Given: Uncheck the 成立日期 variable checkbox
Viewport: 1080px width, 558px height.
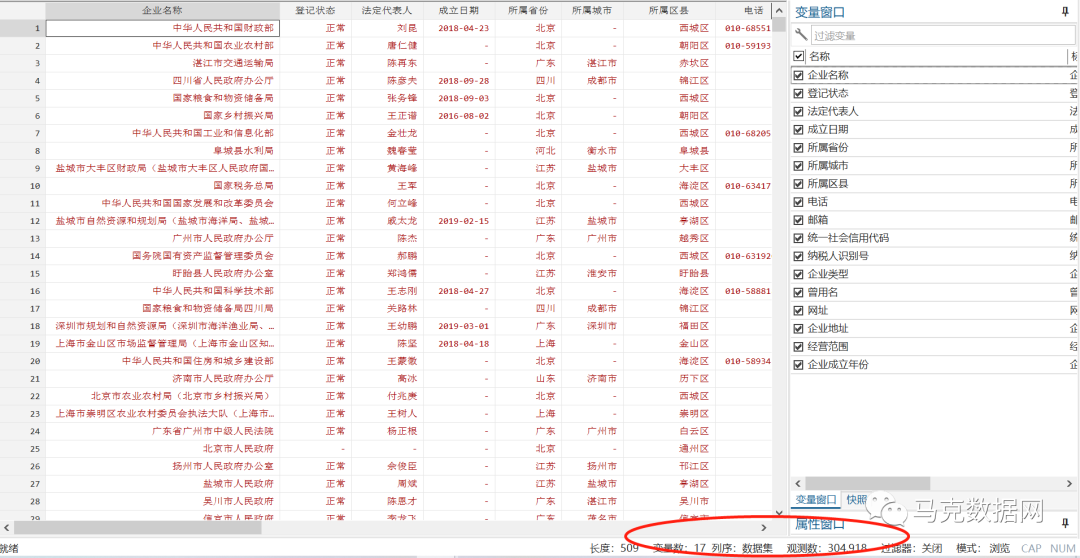Looking at the screenshot, I should pyautogui.click(x=799, y=129).
